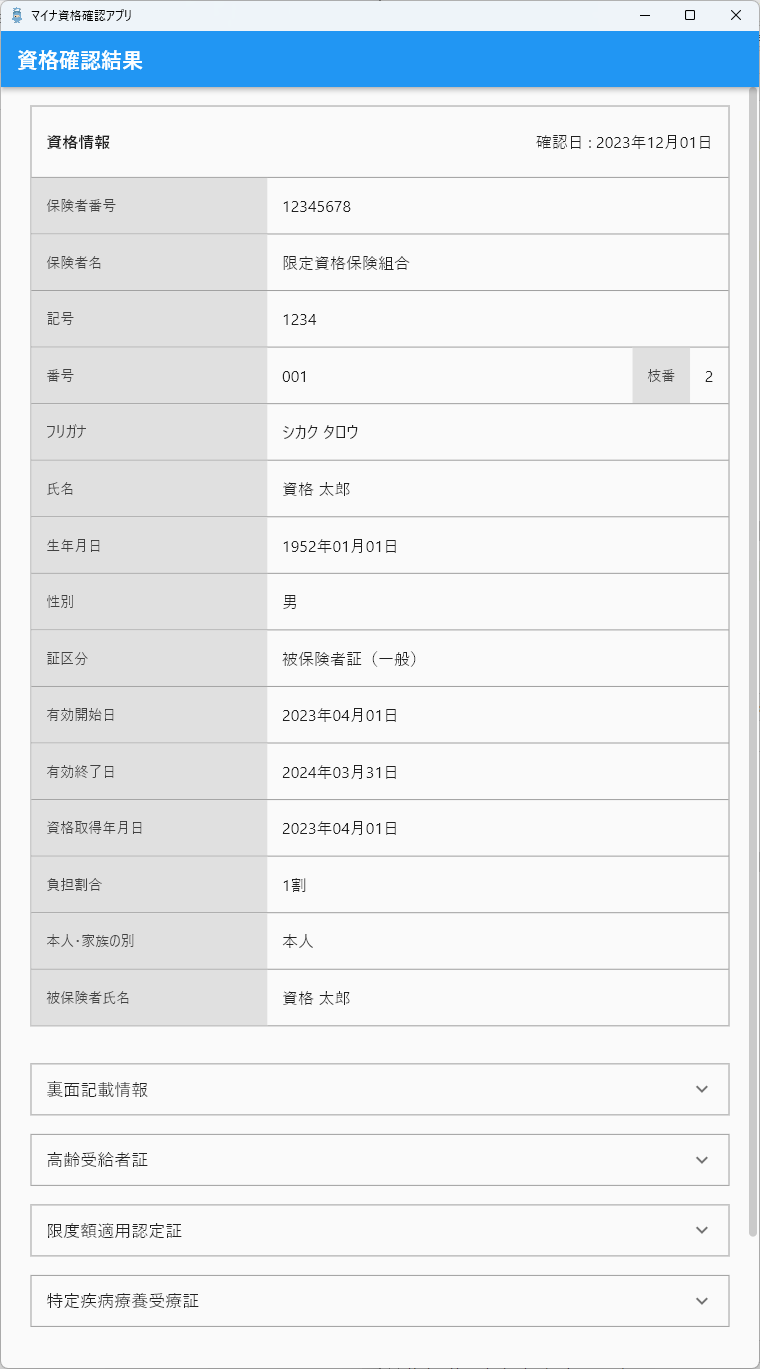Viewport: 760px width, 1369px height.
Task: Click the 枝番 value cell
Action: (x=709, y=376)
